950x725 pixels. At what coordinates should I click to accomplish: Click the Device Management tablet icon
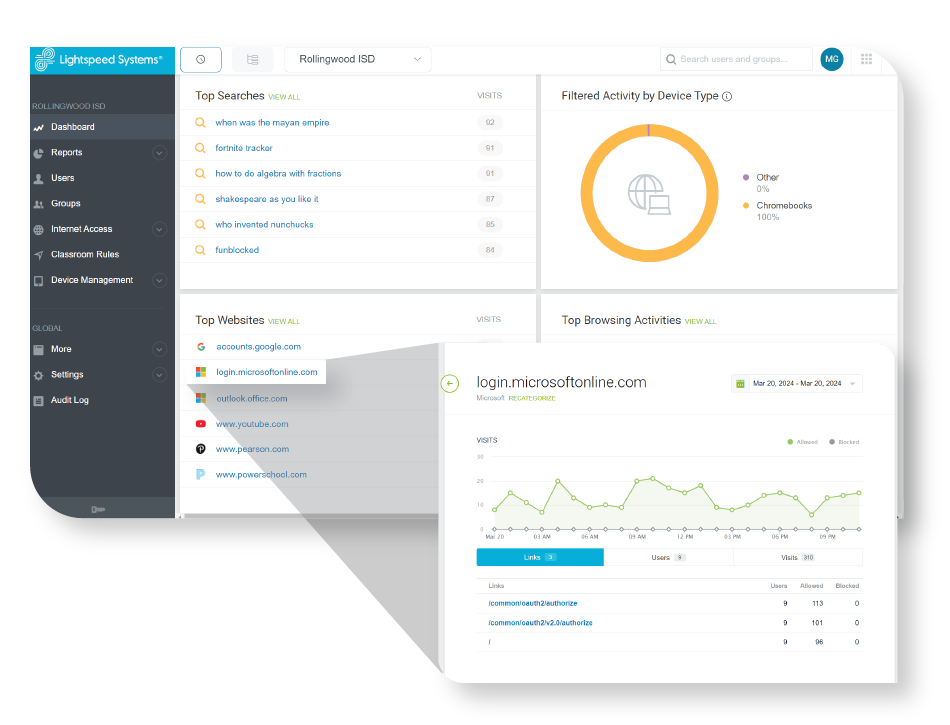(x=38, y=280)
